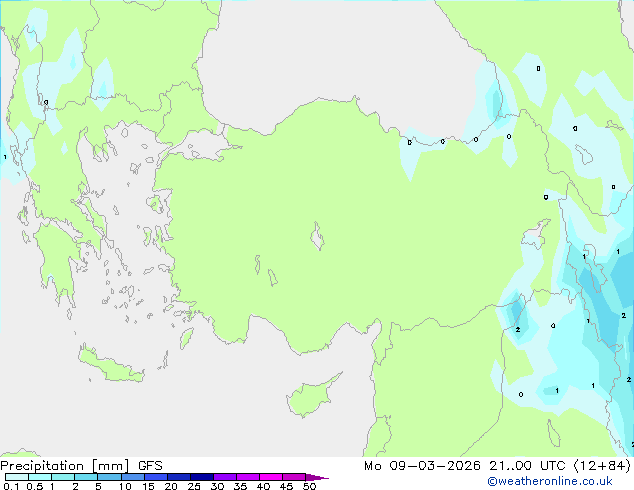
Task: Click legend value "10"
Action: [125, 486]
